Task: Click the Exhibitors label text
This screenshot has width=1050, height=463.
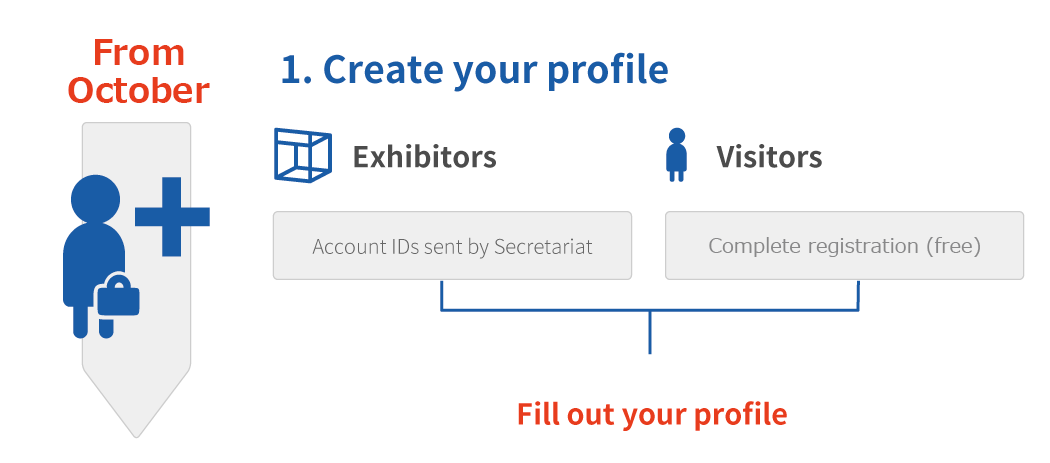Action: 425,157
